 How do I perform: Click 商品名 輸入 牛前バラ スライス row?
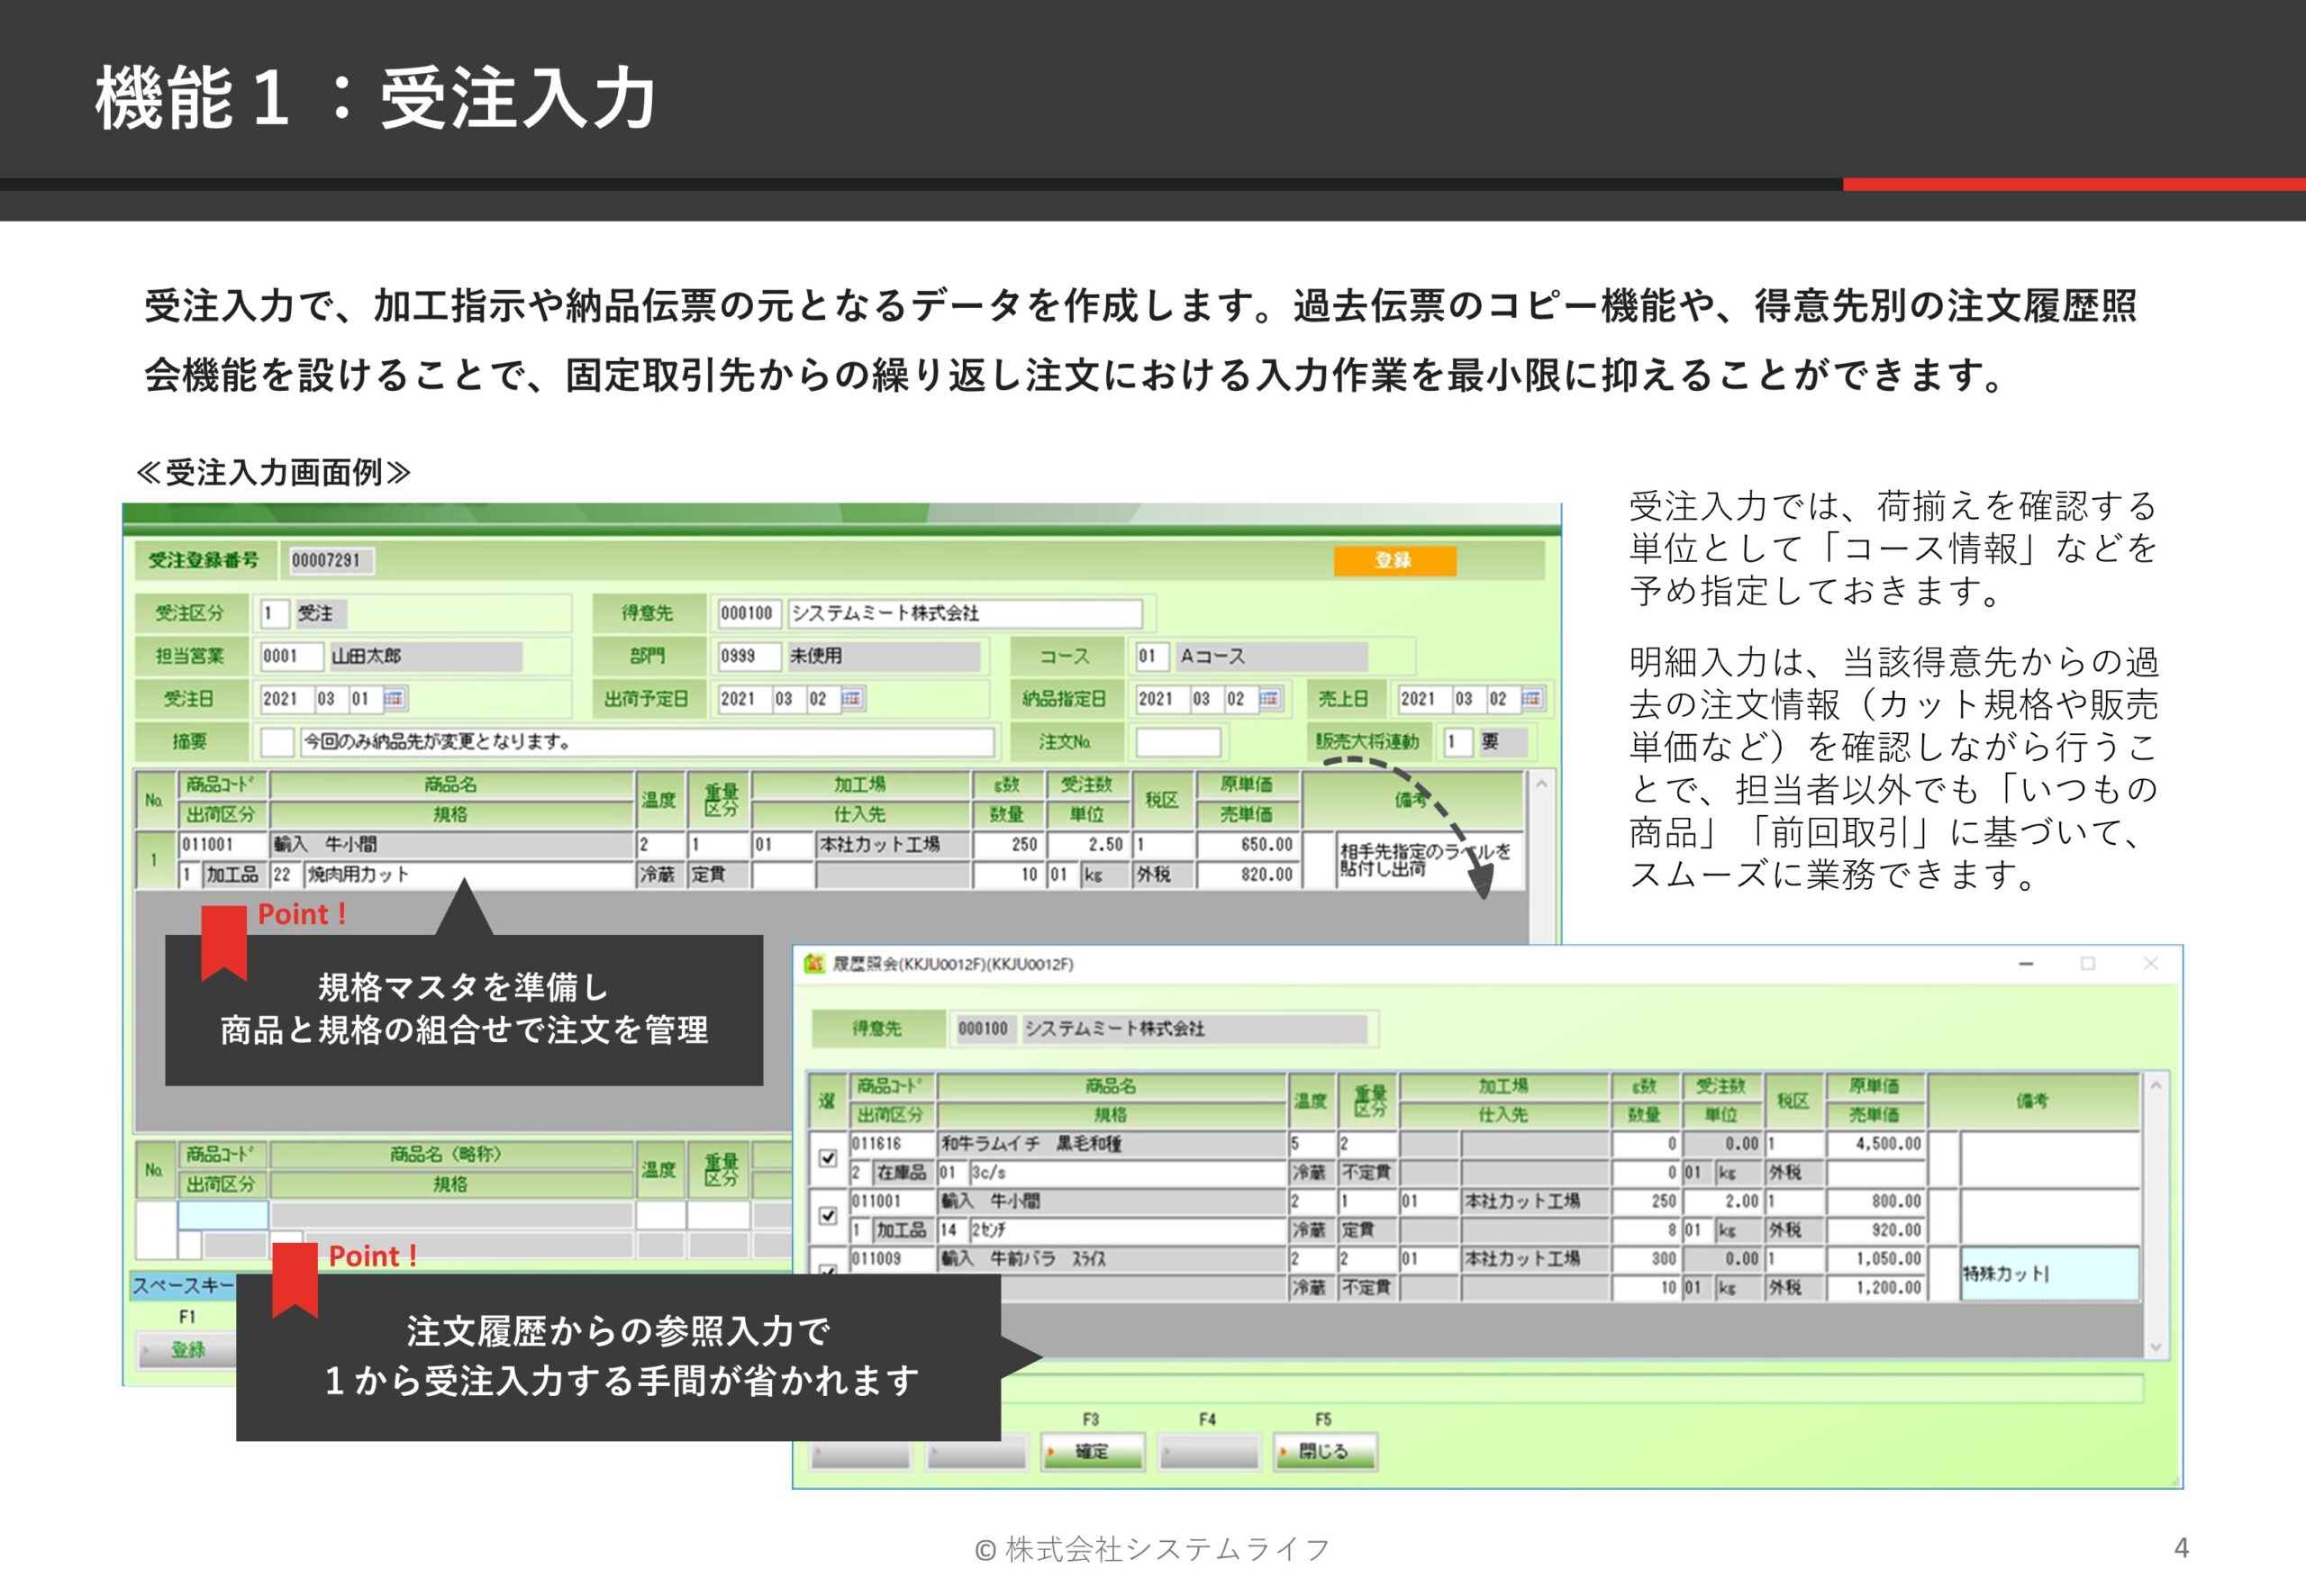pyautogui.click(x=1112, y=1259)
